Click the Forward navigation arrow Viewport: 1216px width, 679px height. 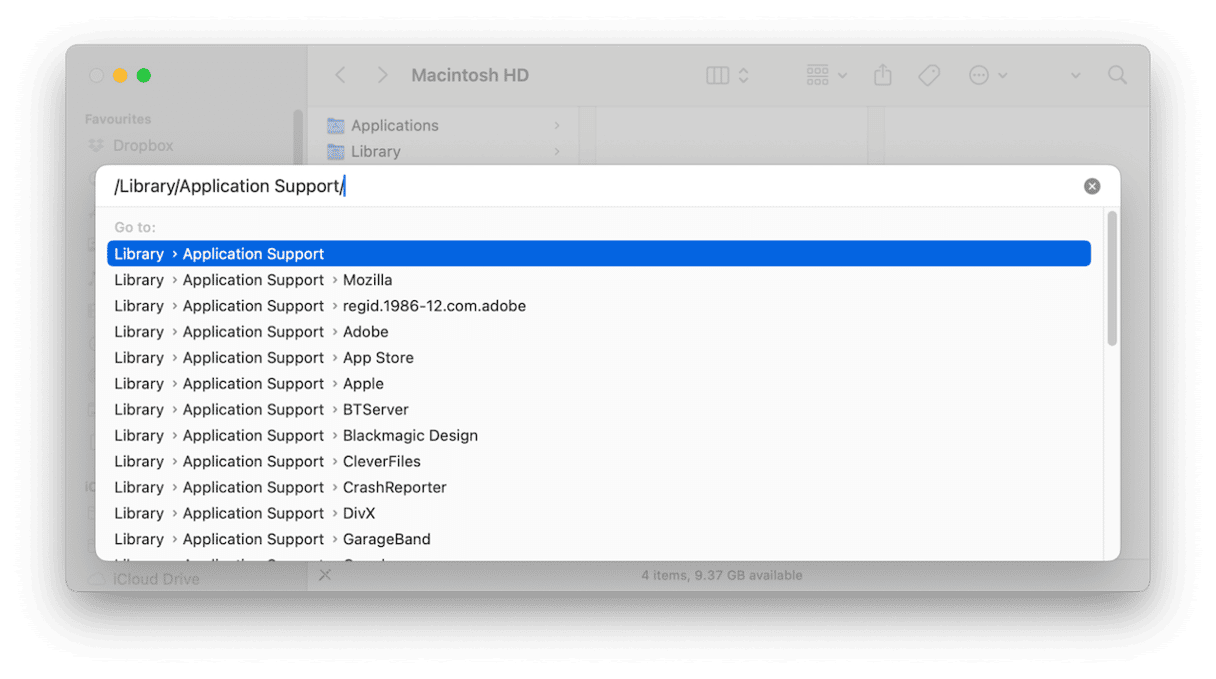tap(383, 75)
